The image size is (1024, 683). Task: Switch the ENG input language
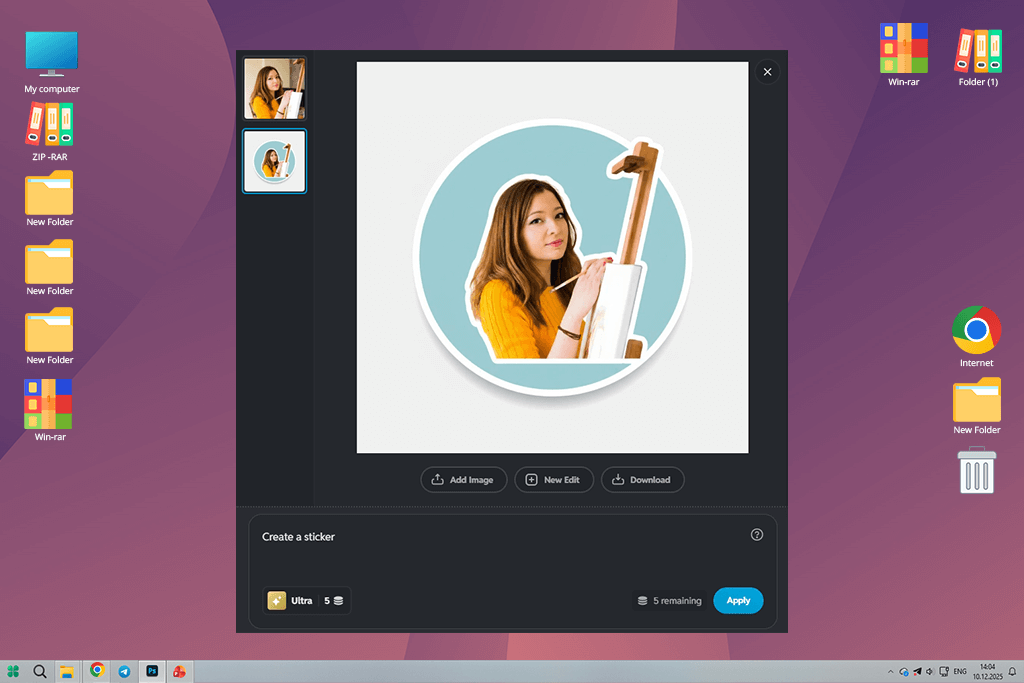point(960,671)
